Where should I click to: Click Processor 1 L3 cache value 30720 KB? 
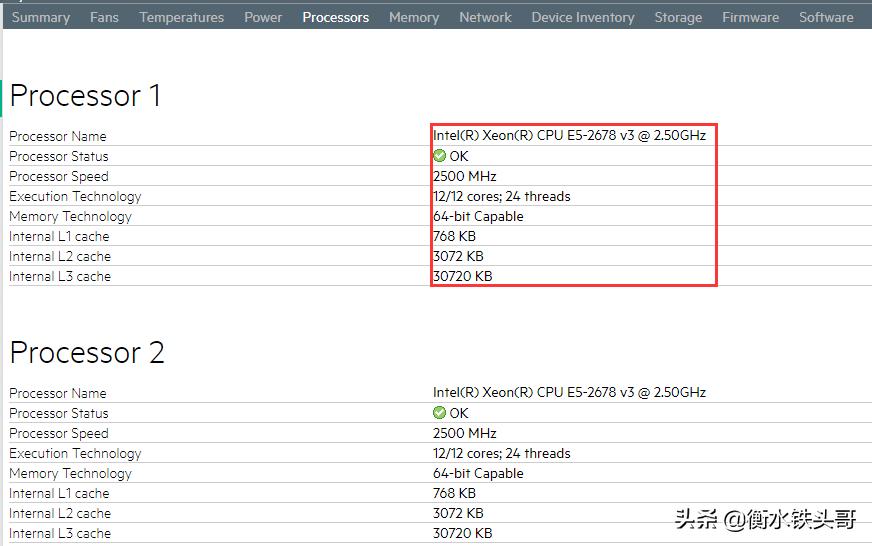click(x=463, y=276)
